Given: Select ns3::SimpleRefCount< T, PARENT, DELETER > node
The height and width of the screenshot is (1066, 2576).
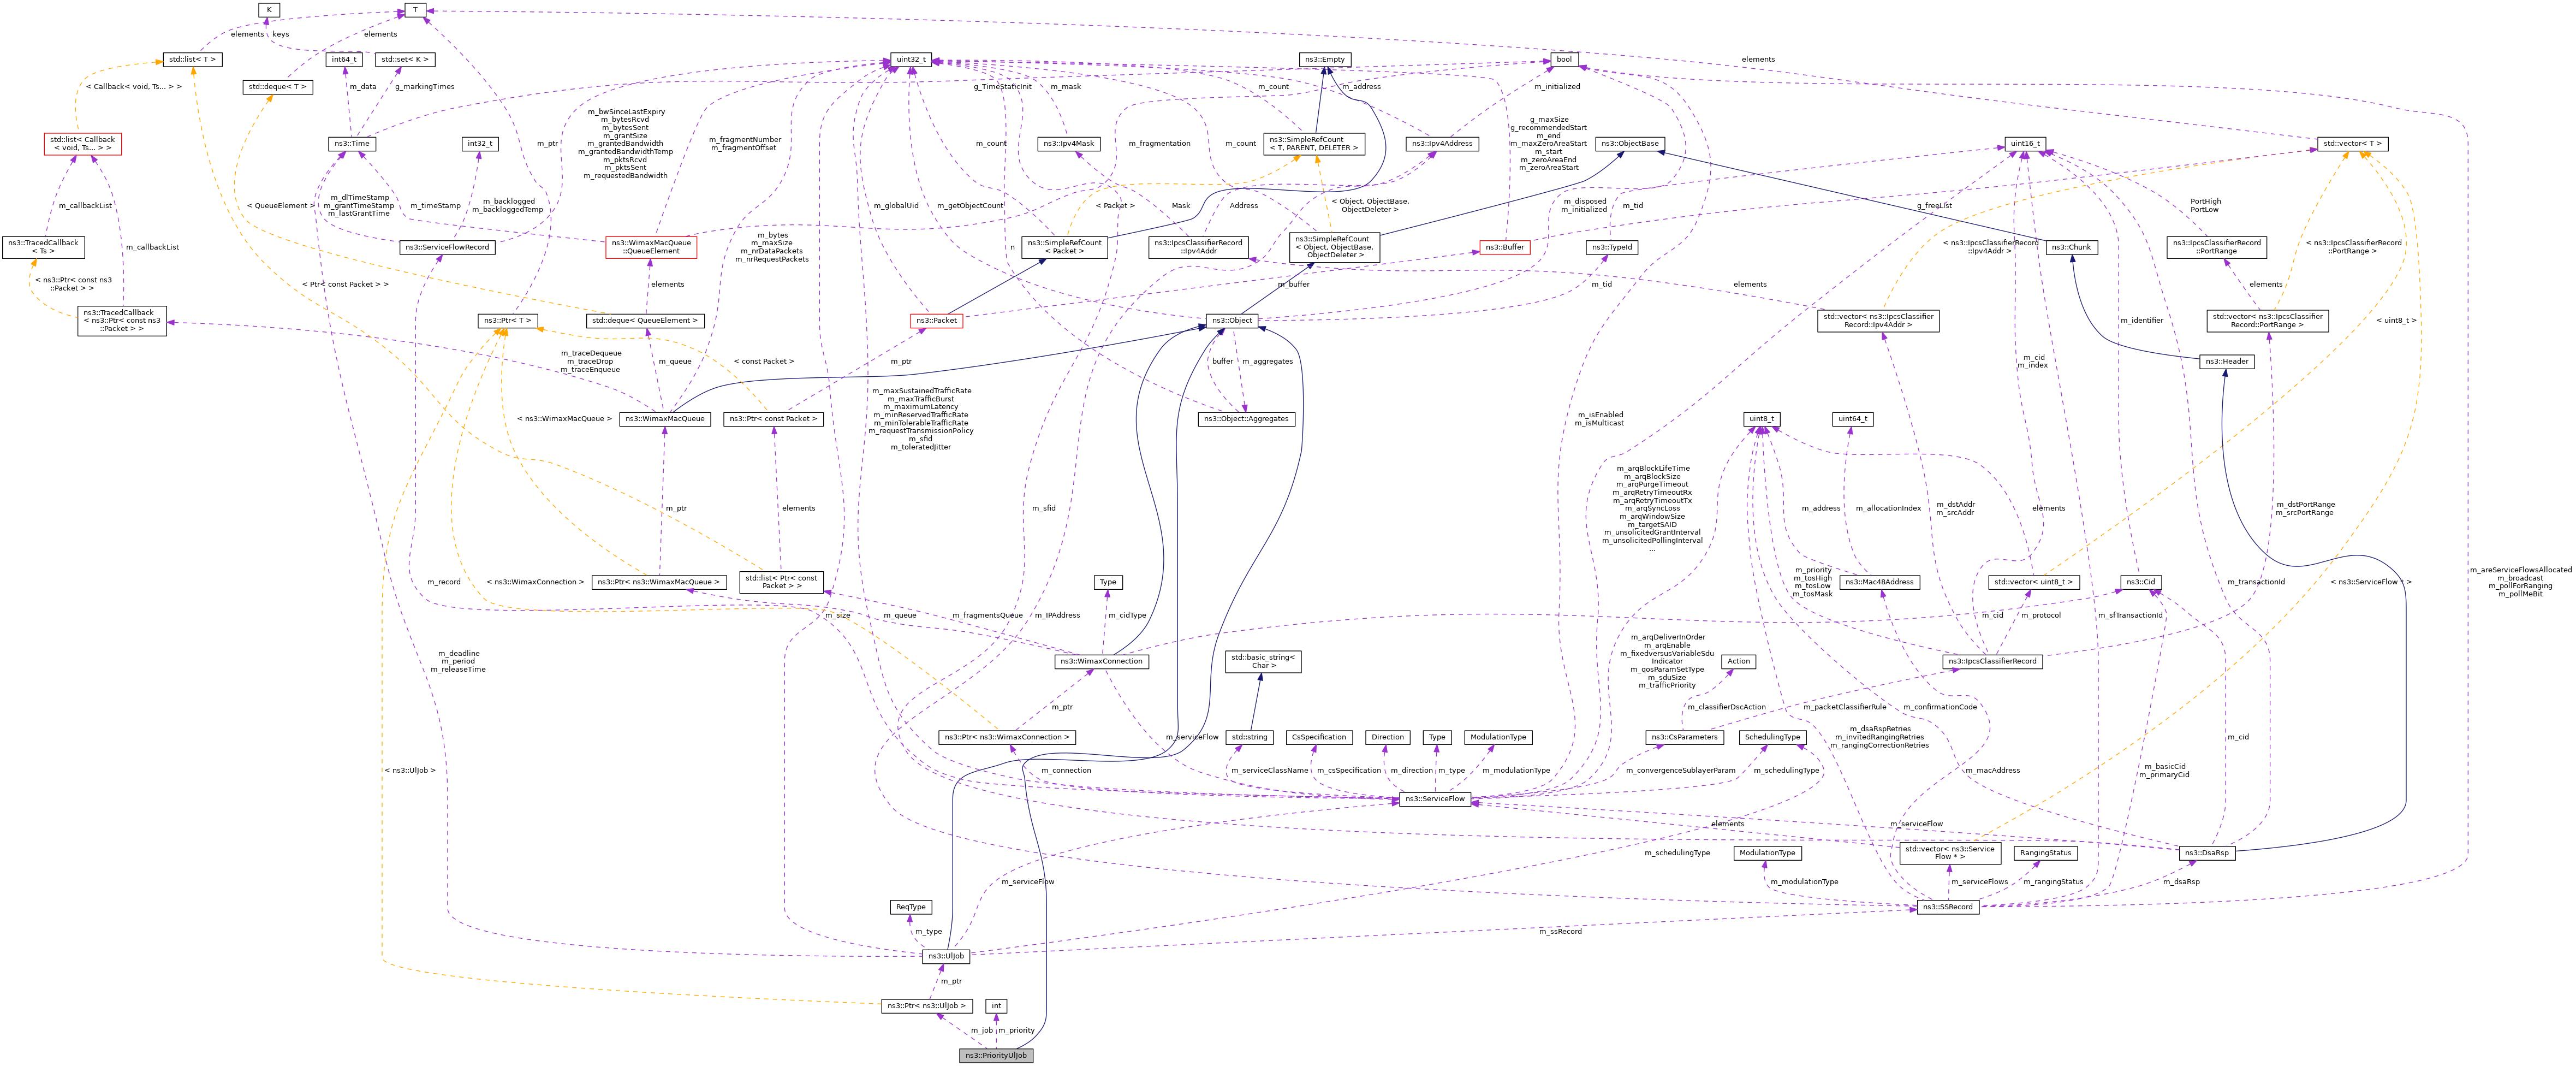Looking at the screenshot, I should tap(1313, 144).
